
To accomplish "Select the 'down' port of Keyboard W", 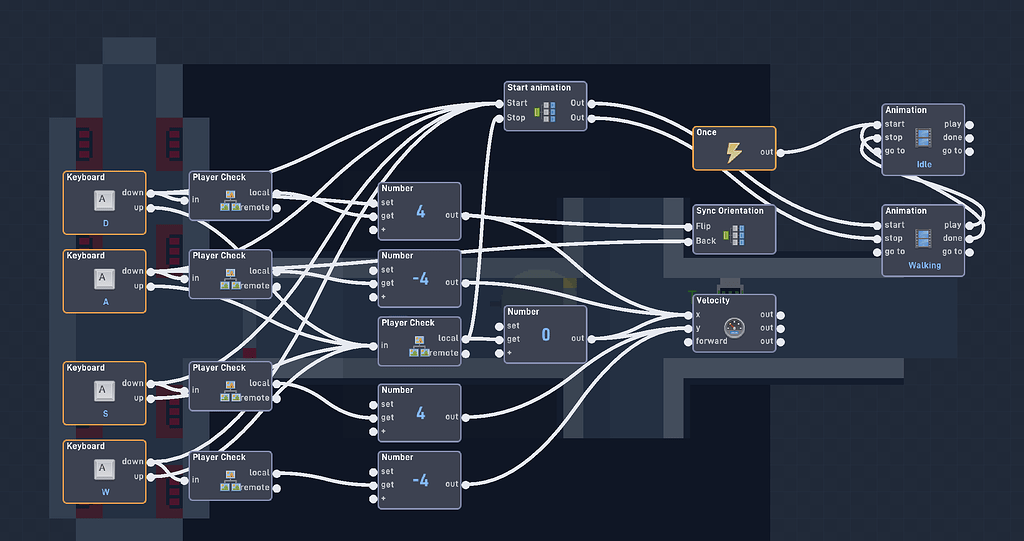I will (x=151, y=462).
